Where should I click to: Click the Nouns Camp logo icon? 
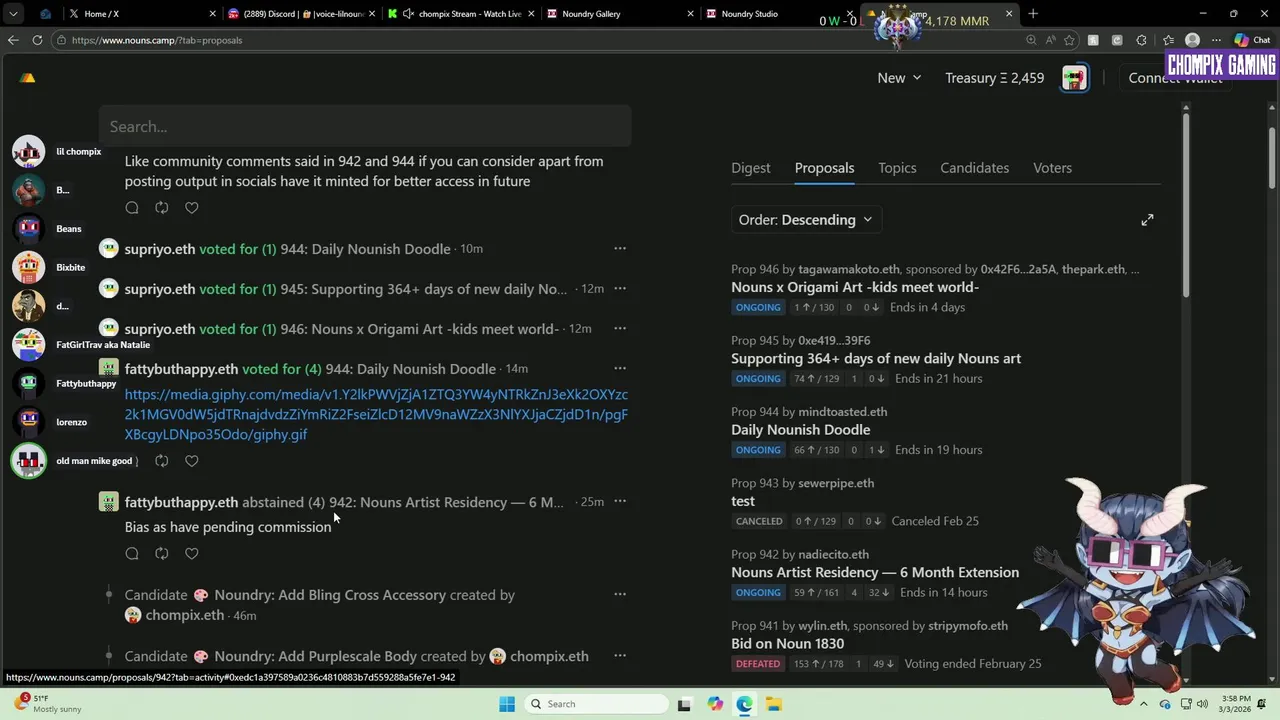(x=27, y=78)
